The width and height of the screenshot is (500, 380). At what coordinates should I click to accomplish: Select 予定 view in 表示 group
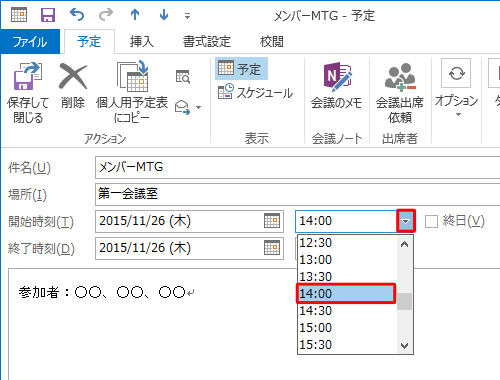241,69
